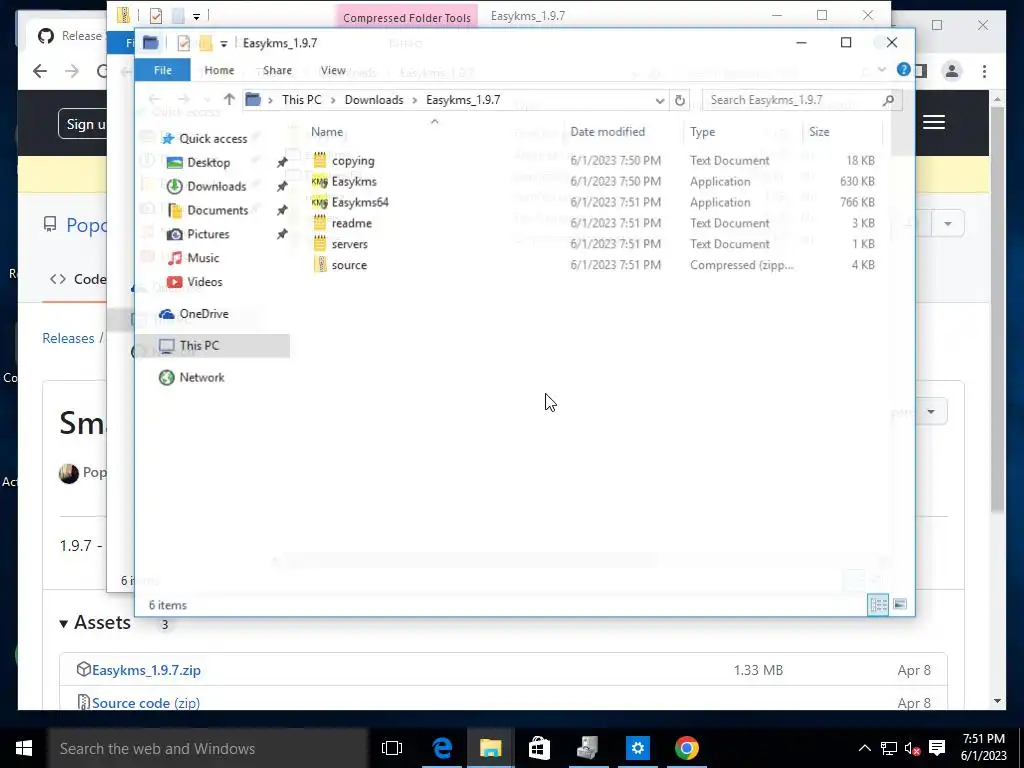Open Microsoft Store from taskbar
Image resolution: width=1024 pixels, height=768 pixels.
pos(539,748)
